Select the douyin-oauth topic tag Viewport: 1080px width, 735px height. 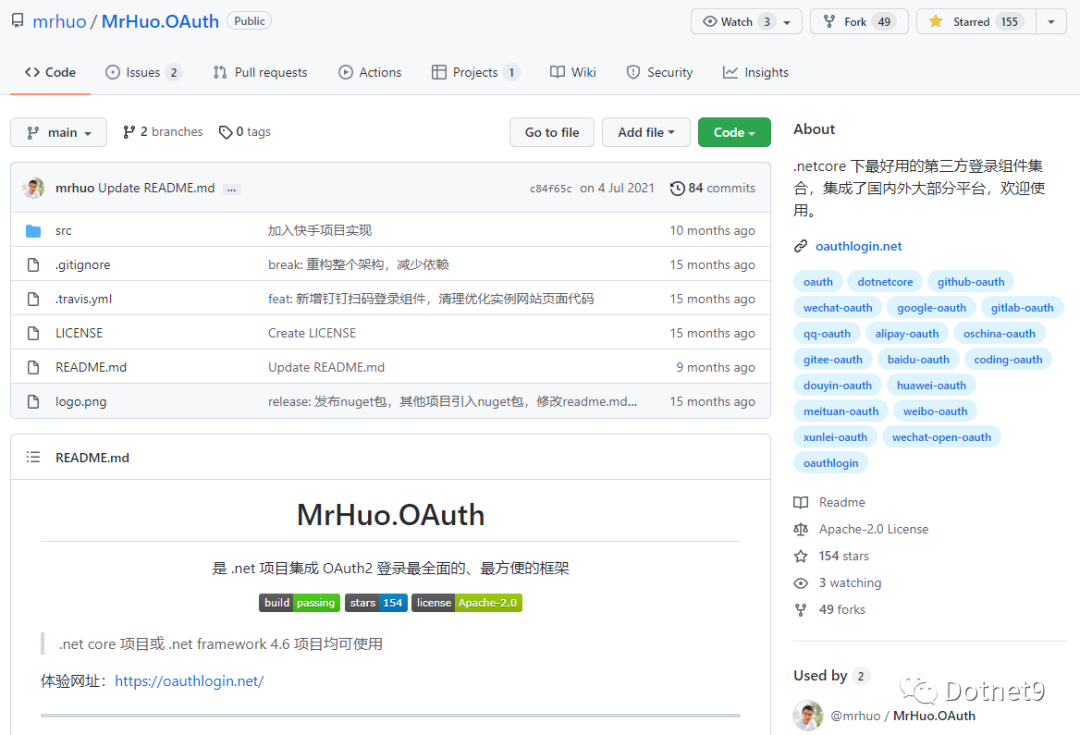coord(838,386)
